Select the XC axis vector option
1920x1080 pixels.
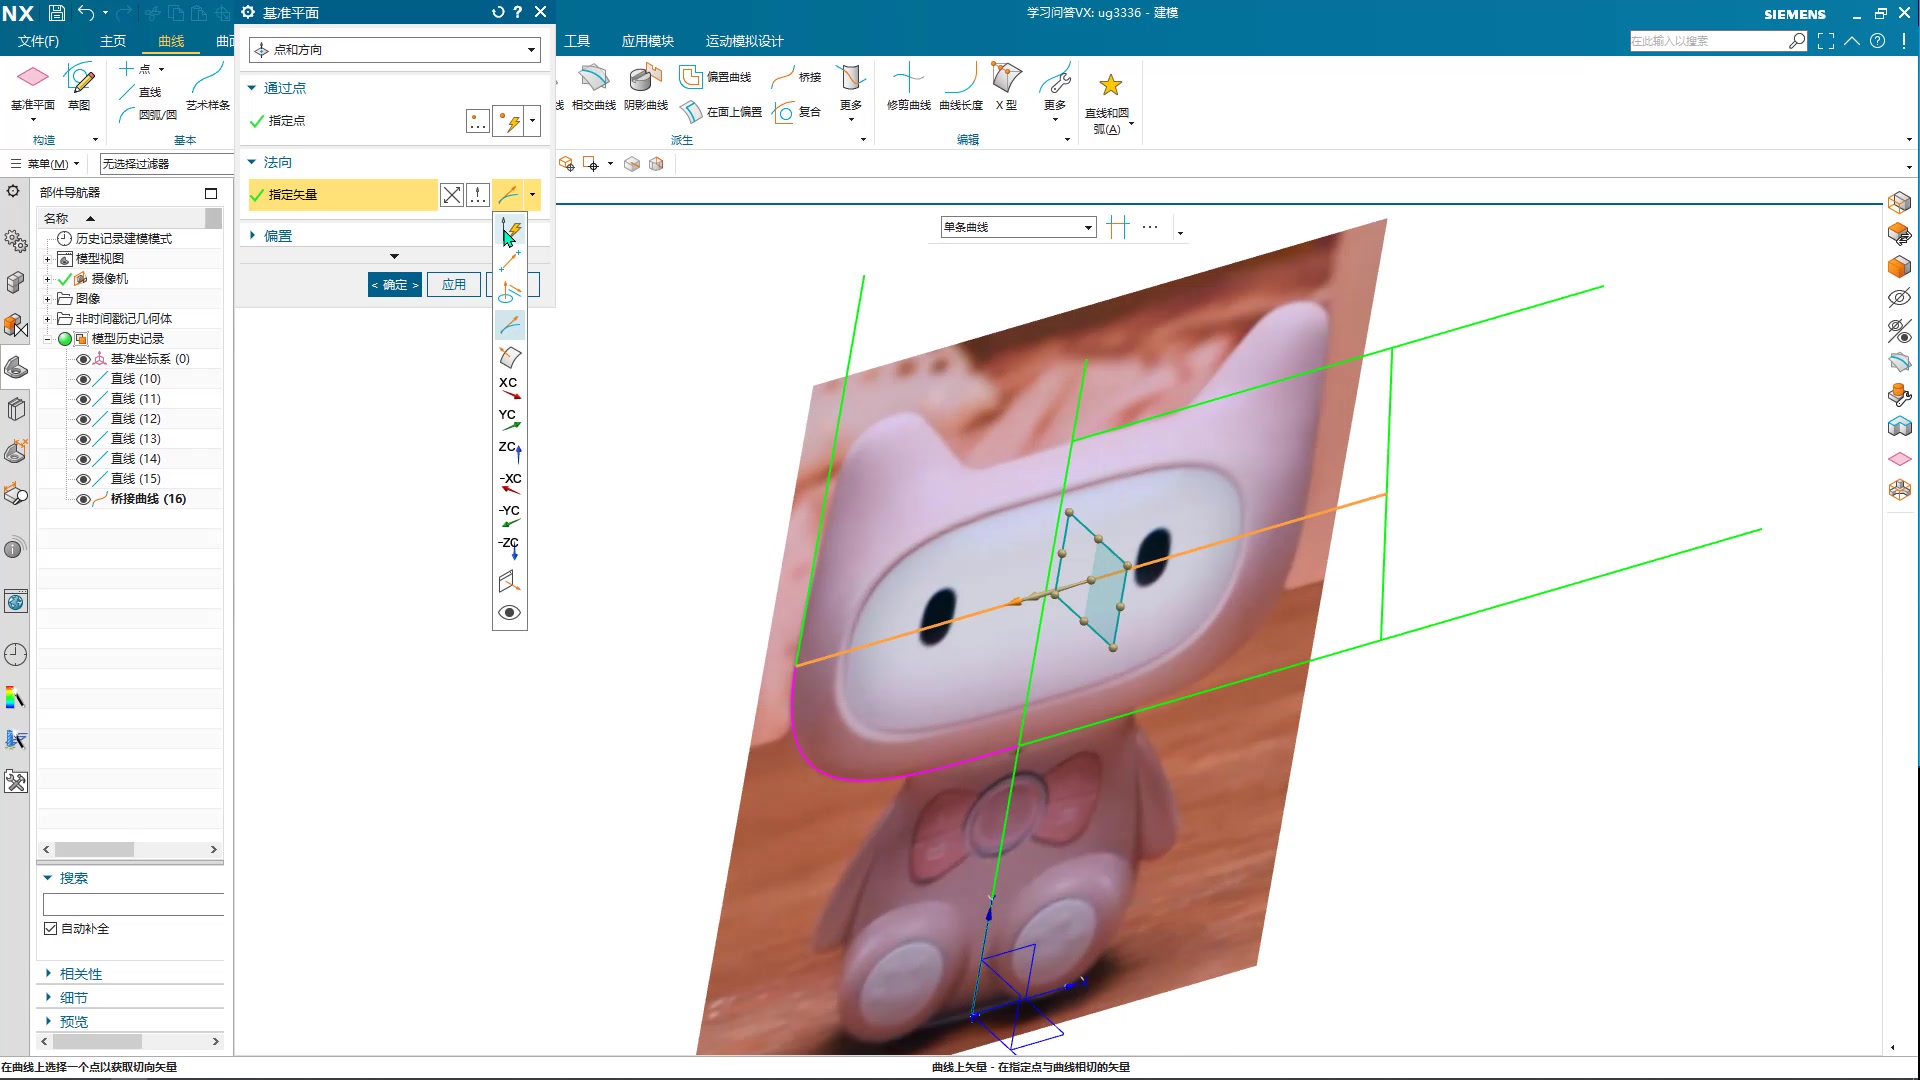click(x=509, y=388)
